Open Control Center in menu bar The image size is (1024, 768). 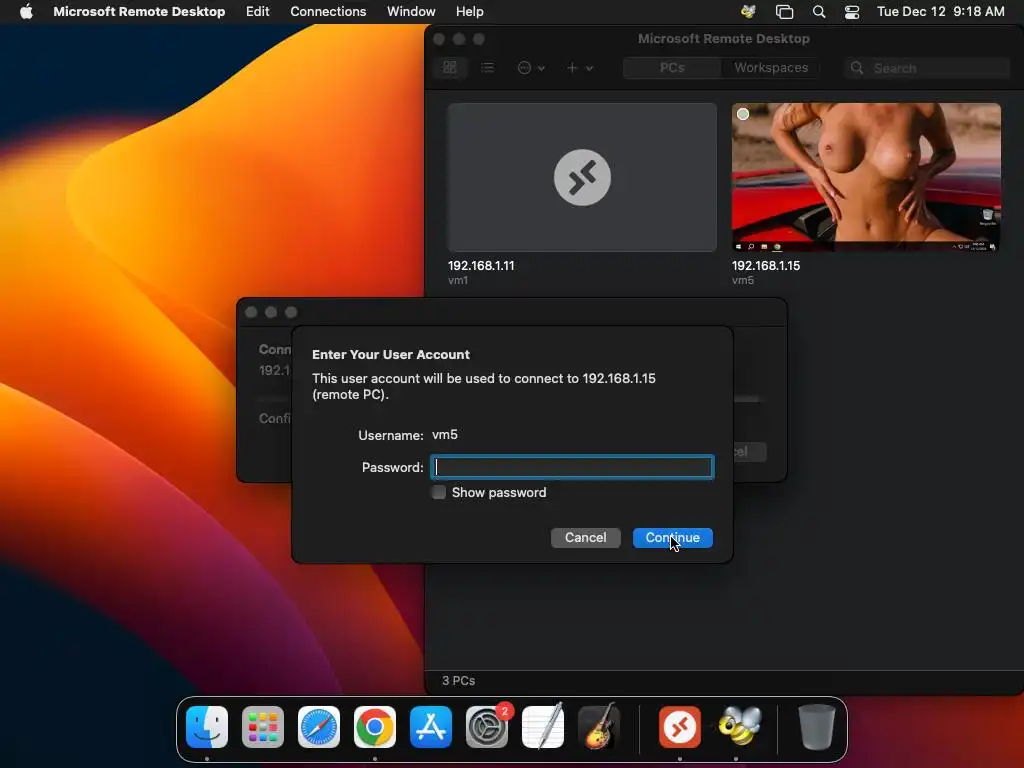(852, 11)
